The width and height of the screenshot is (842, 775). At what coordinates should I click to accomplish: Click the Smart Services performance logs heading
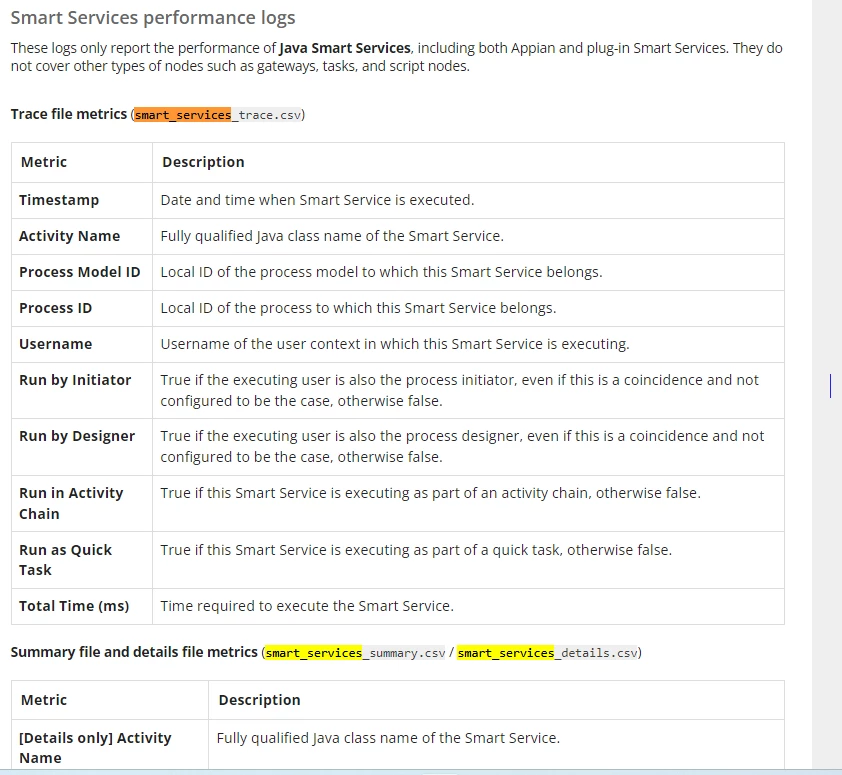pyautogui.click(x=153, y=18)
